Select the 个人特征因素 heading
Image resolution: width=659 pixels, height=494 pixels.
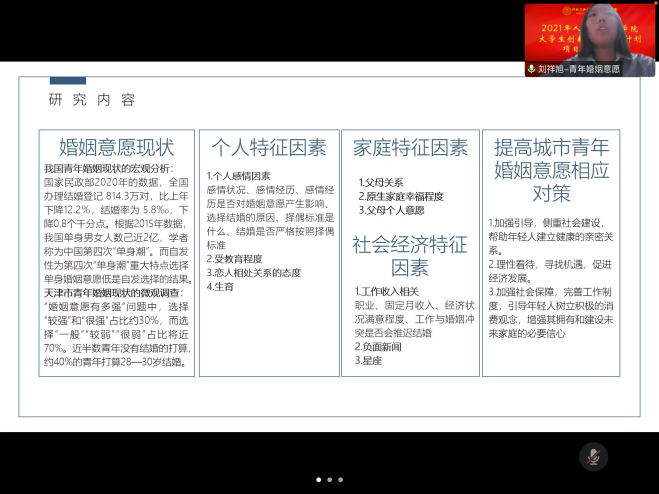pyautogui.click(x=268, y=148)
